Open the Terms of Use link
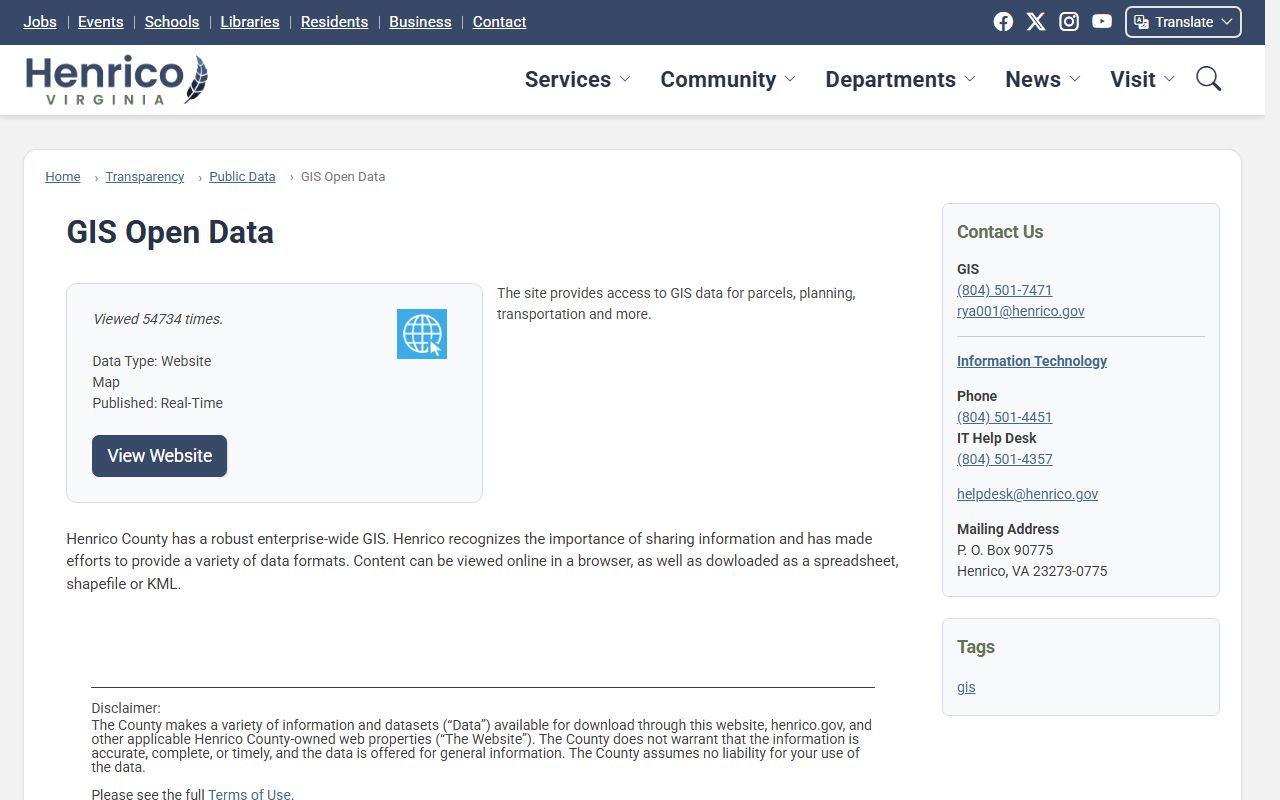 pos(249,795)
